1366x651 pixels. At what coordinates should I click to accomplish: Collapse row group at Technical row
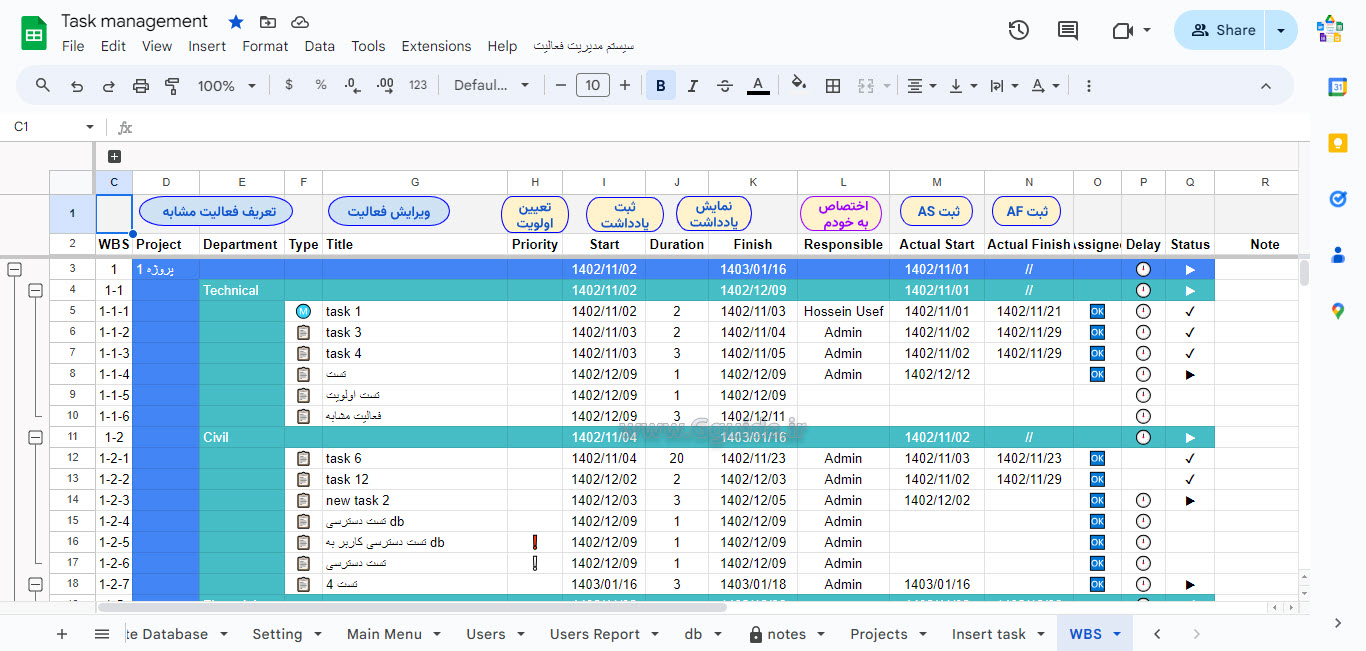tap(36, 290)
